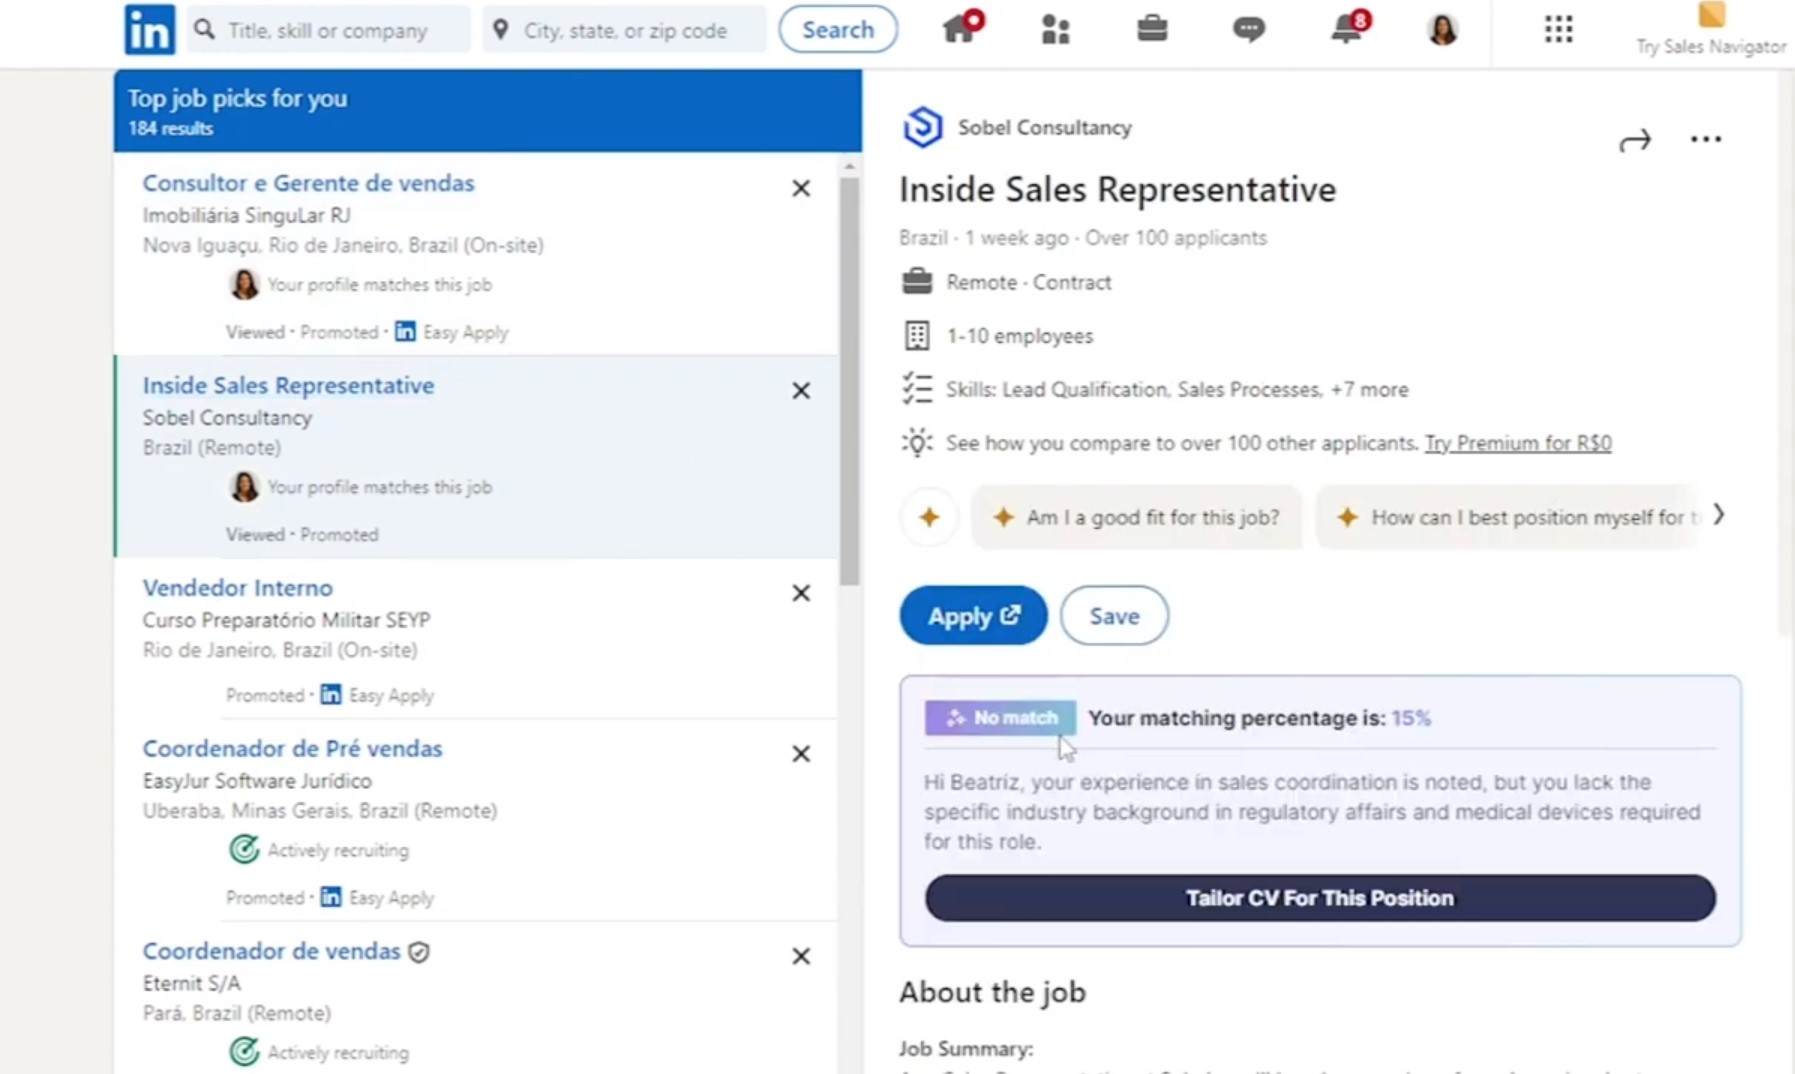This screenshot has width=1795, height=1074.
Task: Open Try Premium for R$0 link
Action: 1518,443
